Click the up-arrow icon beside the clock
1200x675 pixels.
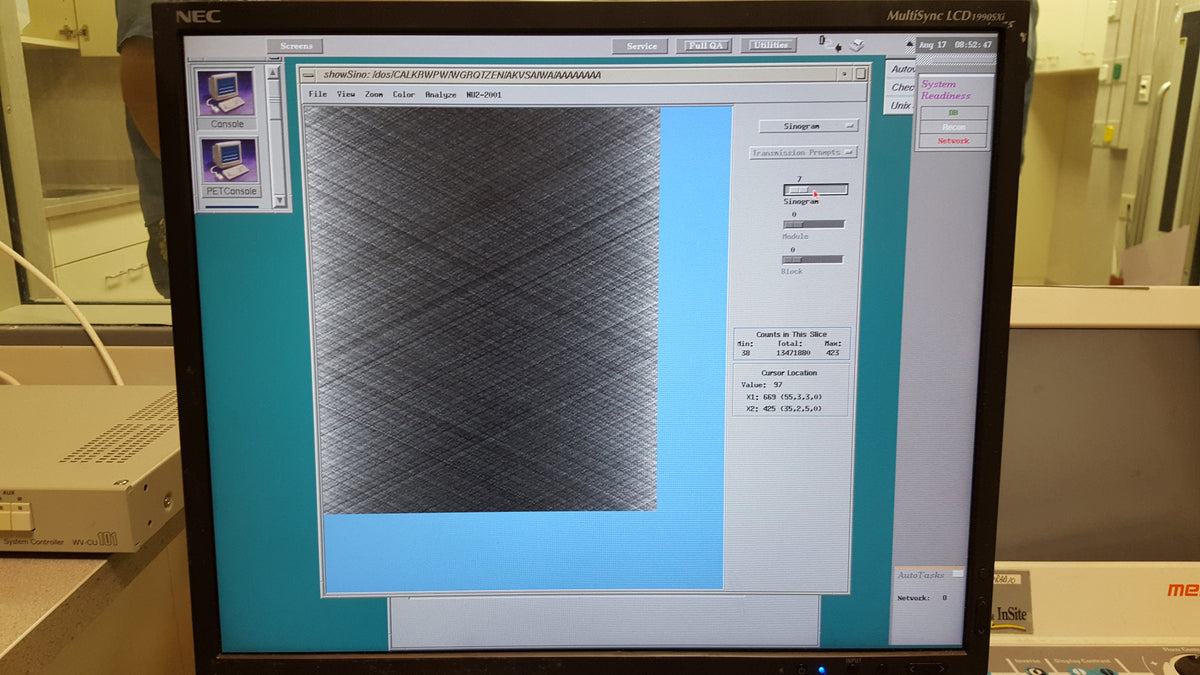click(910, 44)
